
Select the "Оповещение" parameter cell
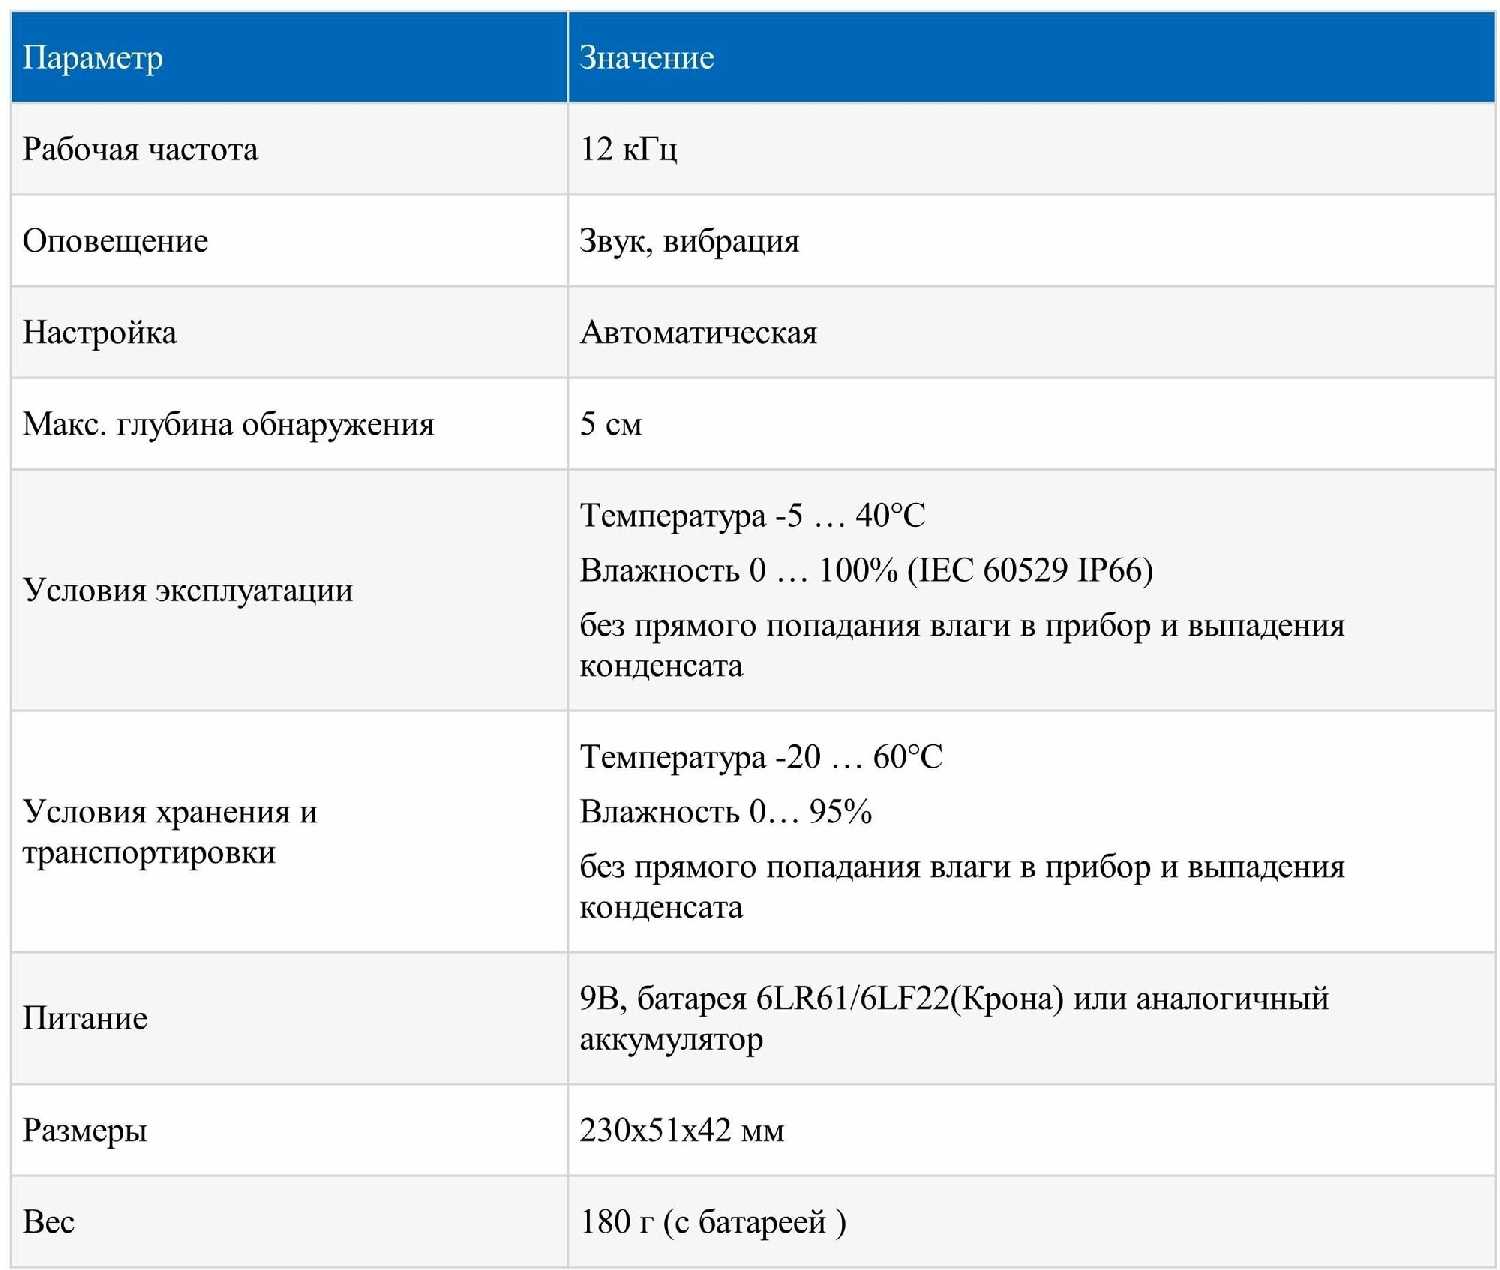tap(115, 241)
